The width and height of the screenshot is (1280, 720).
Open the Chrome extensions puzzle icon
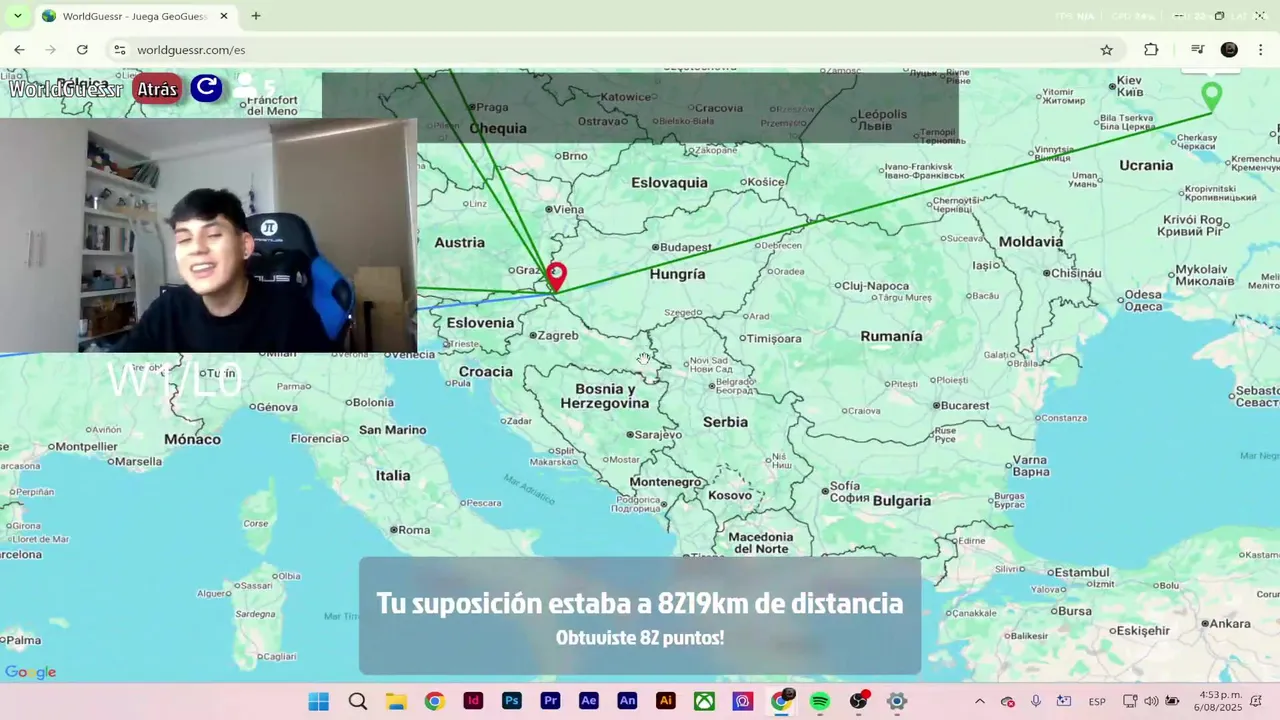point(1151,50)
